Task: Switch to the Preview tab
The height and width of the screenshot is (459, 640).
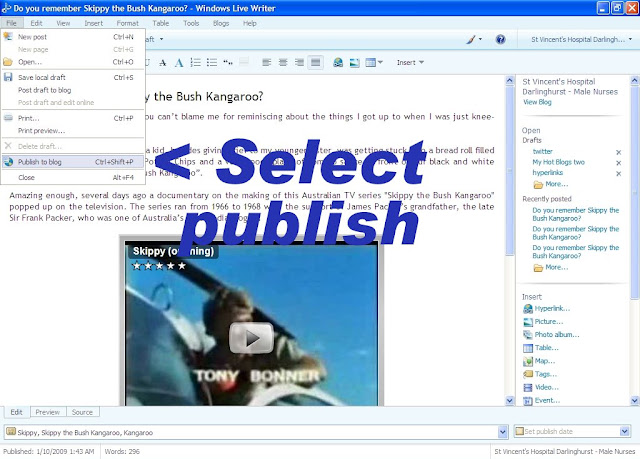Action: click(48, 412)
